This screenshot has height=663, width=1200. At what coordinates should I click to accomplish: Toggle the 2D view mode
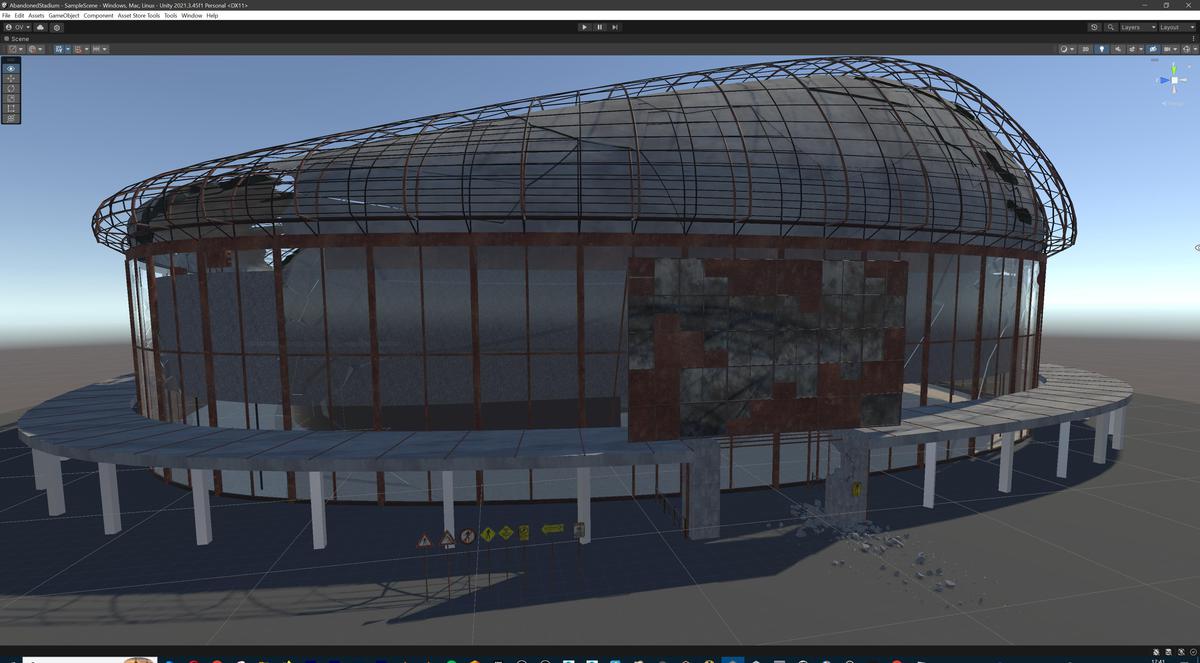point(1086,48)
